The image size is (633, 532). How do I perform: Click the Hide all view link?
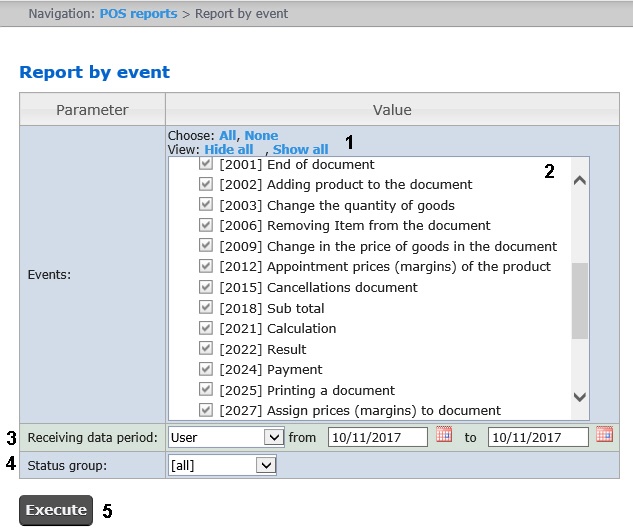pyautogui.click(x=228, y=149)
